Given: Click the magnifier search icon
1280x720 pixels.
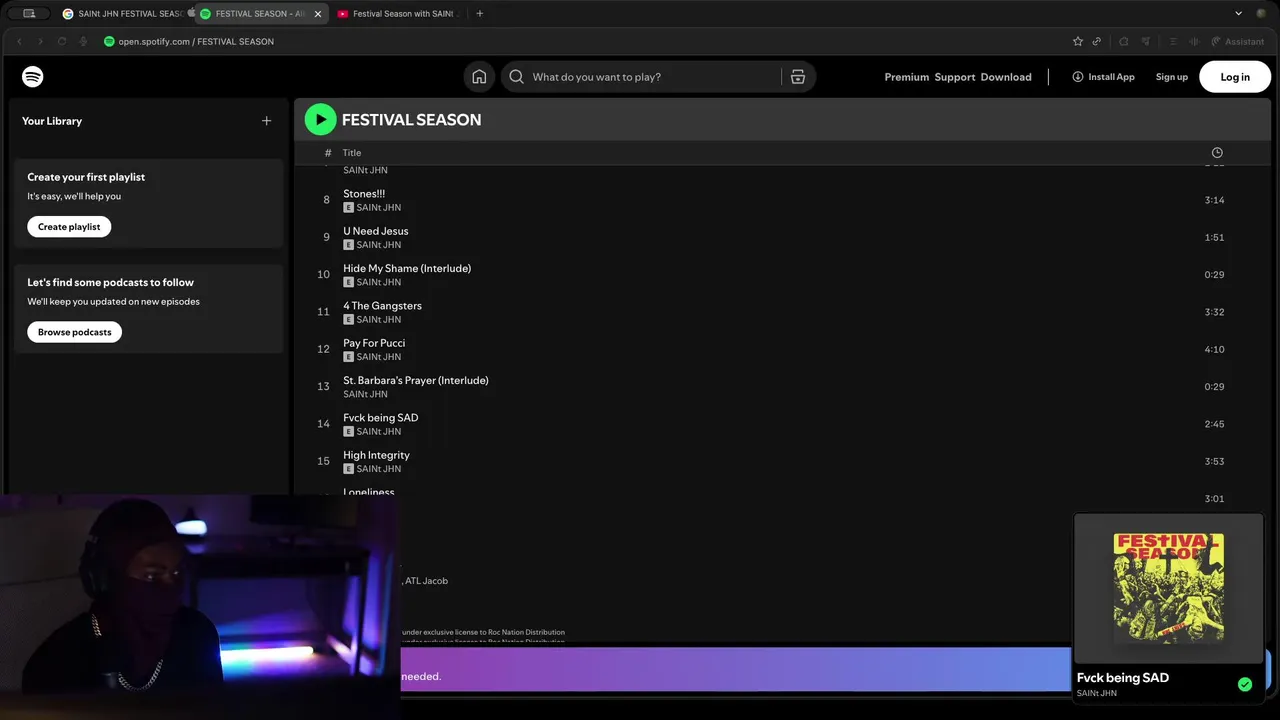Looking at the screenshot, I should click(516, 77).
